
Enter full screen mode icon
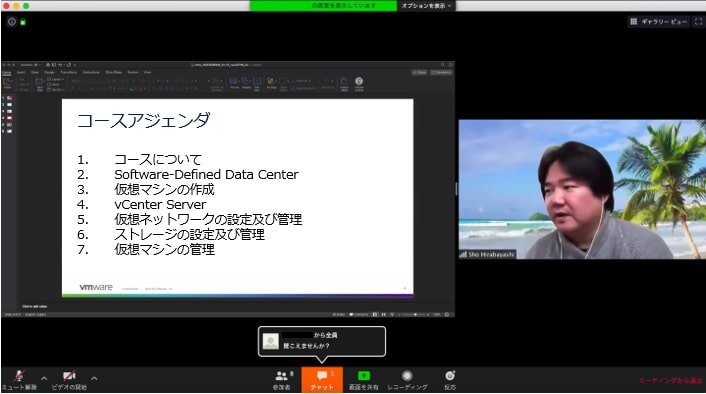[698, 21]
